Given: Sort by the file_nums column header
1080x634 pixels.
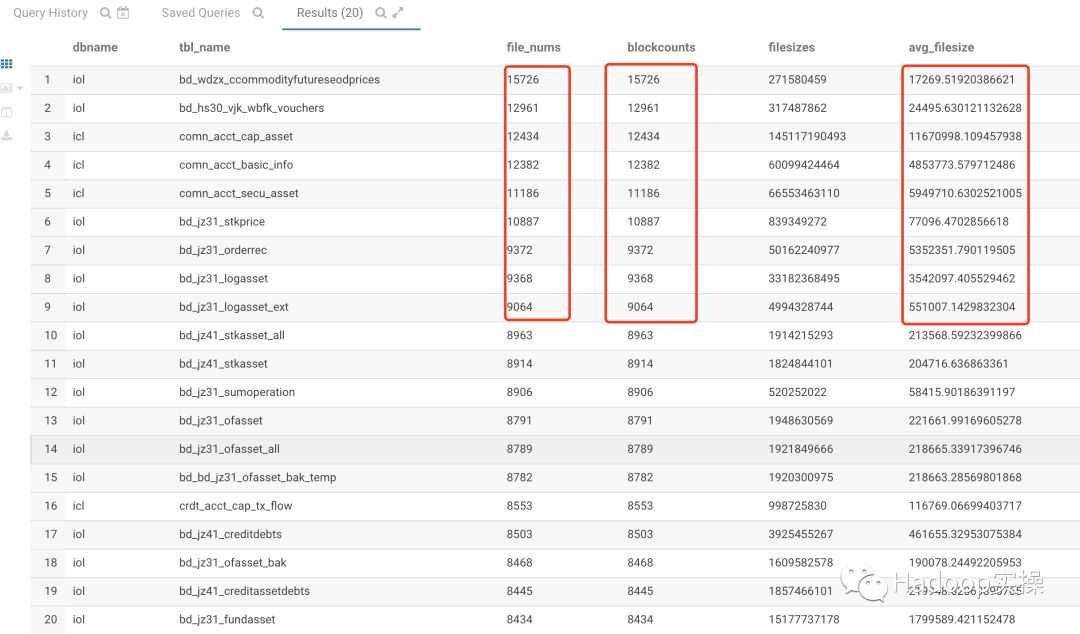Looking at the screenshot, I should (x=533, y=47).
